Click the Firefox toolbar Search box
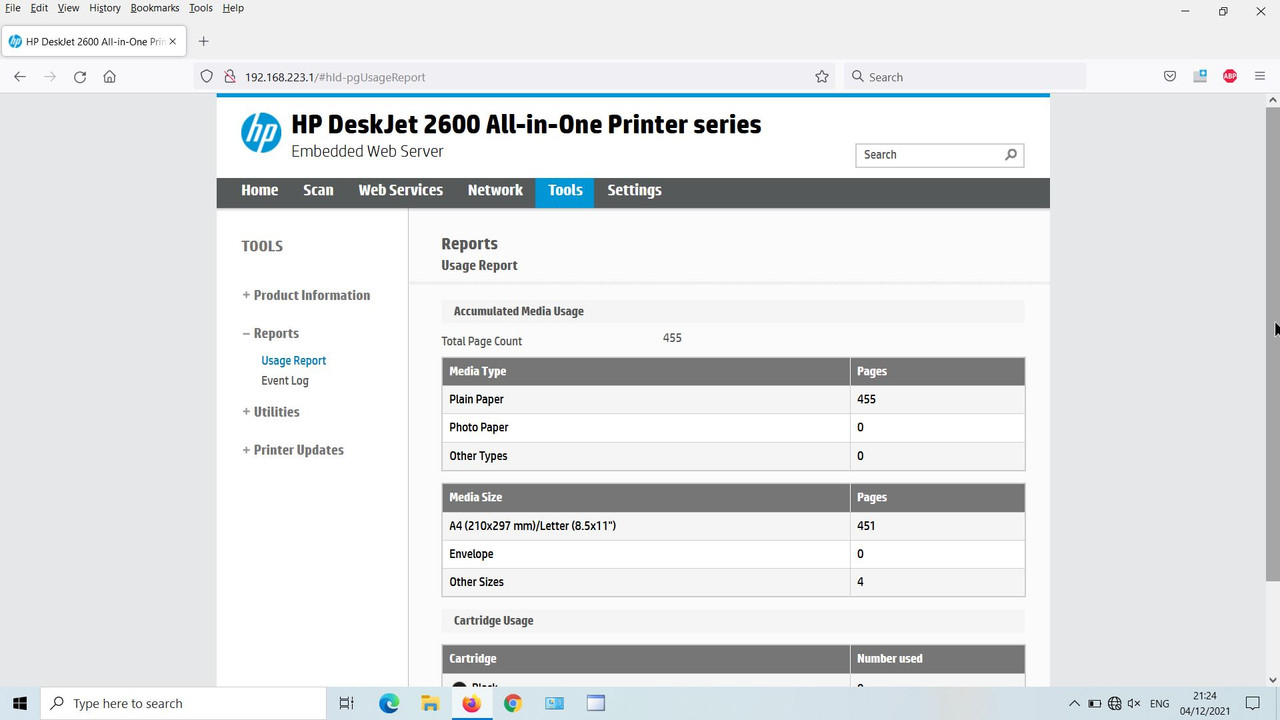Image resolution: width=1280 pixels, height=720 pixels. pyautogui.click(x=965, y=77)
